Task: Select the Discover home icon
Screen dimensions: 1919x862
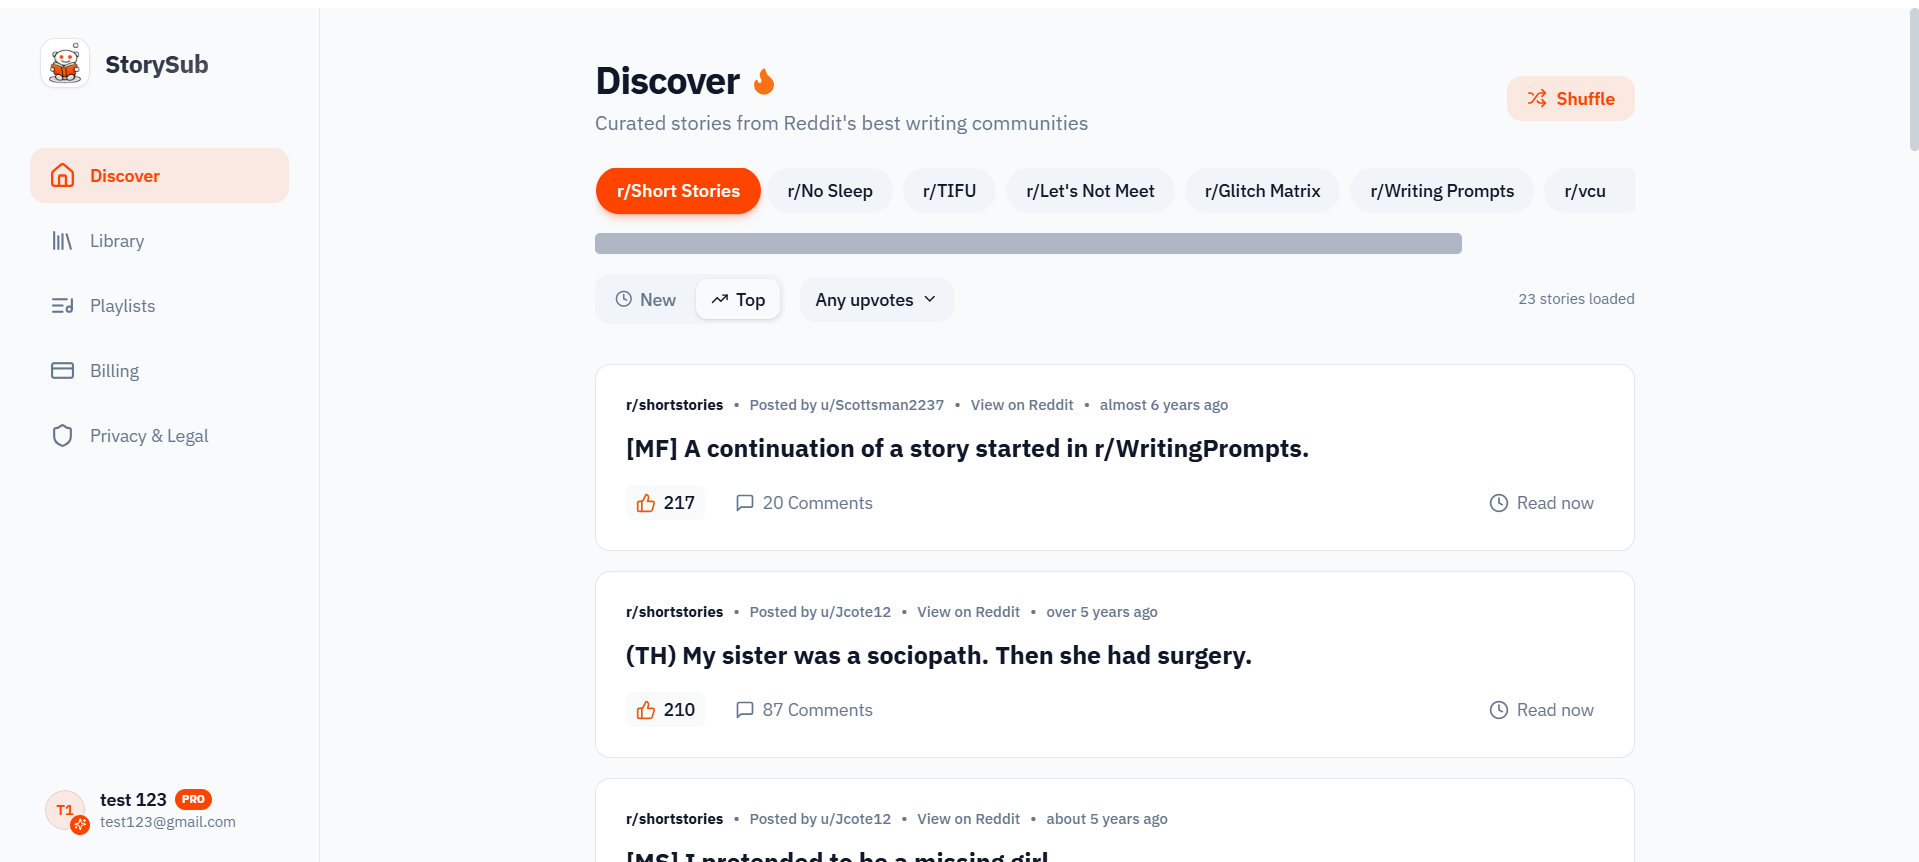Action: point(62,175)
